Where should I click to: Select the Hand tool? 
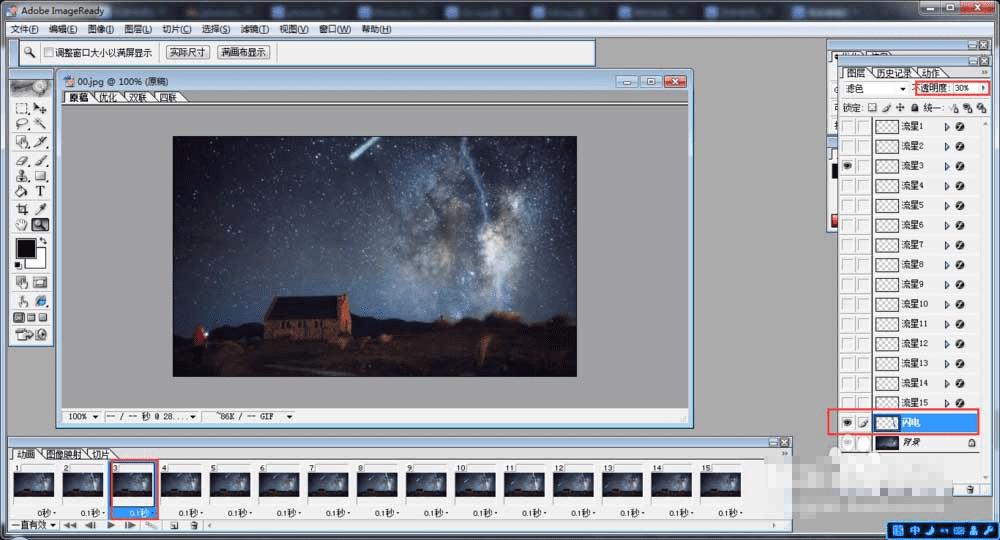coord(22,225)
